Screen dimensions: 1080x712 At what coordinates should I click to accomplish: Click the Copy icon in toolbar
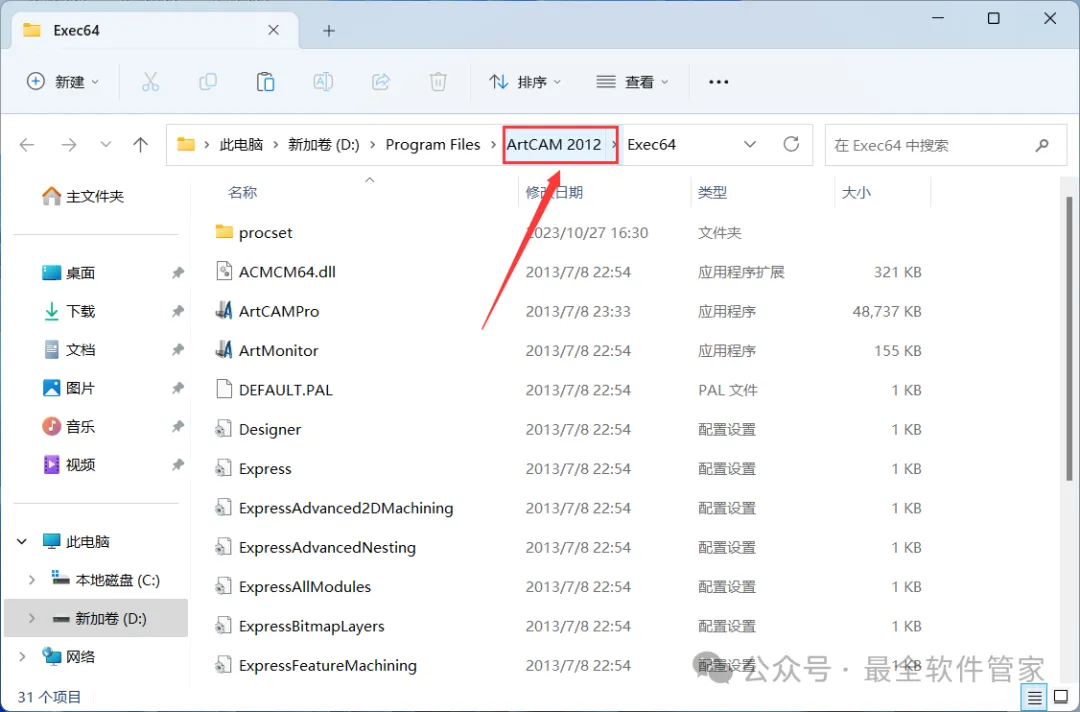coord(207,82)
